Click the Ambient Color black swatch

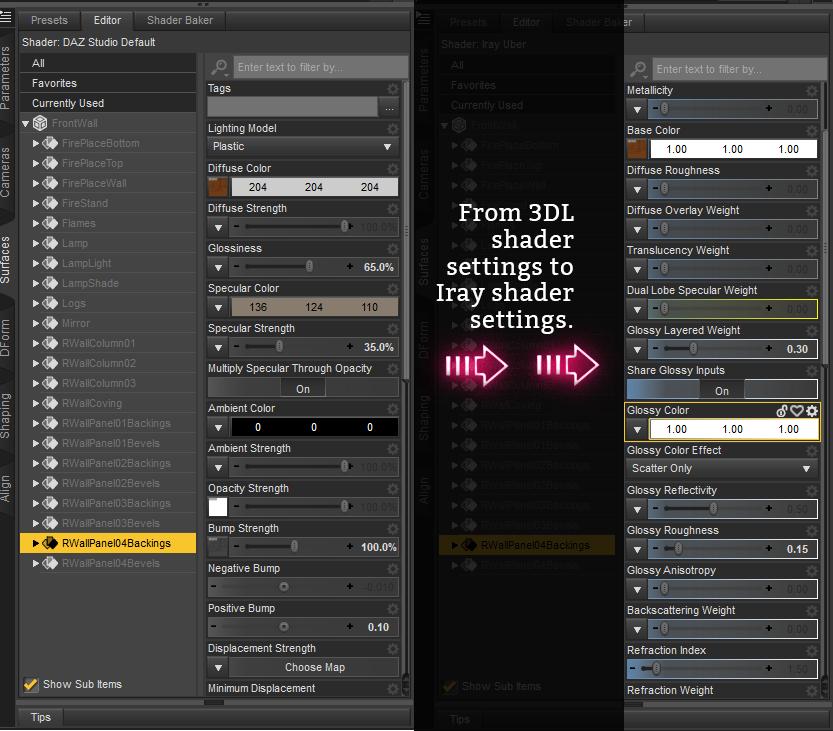click(x=314, y=427)
